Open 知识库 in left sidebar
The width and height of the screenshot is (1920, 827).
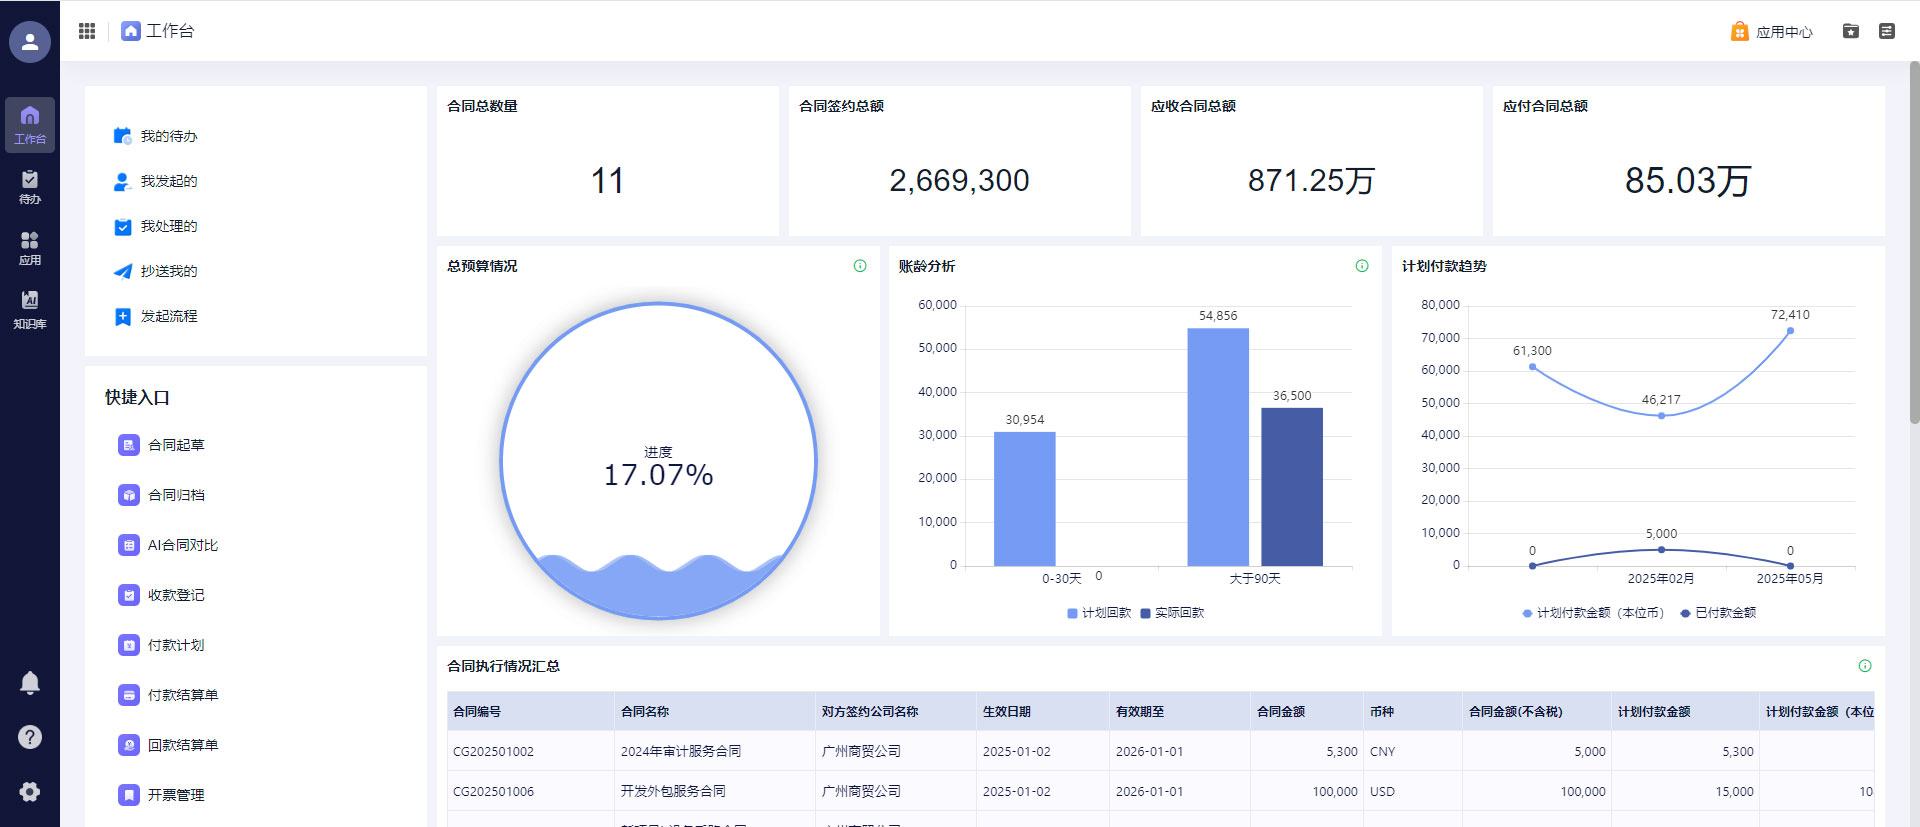pos(30,309)
